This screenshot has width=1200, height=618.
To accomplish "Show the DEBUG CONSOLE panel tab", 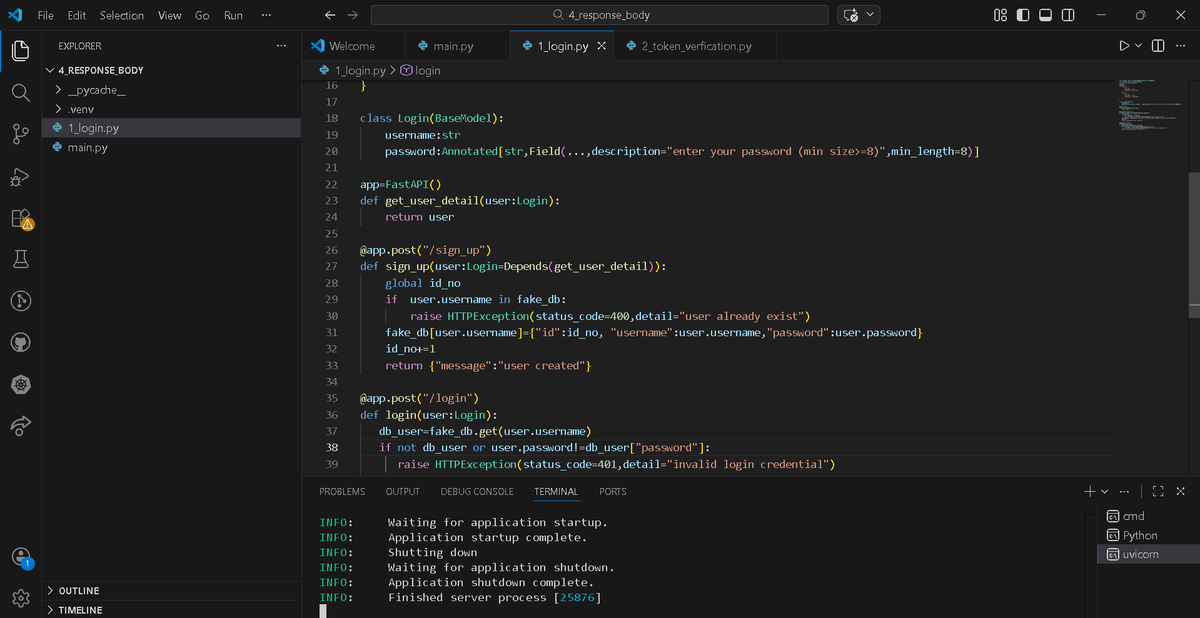I will click(477, 491).
